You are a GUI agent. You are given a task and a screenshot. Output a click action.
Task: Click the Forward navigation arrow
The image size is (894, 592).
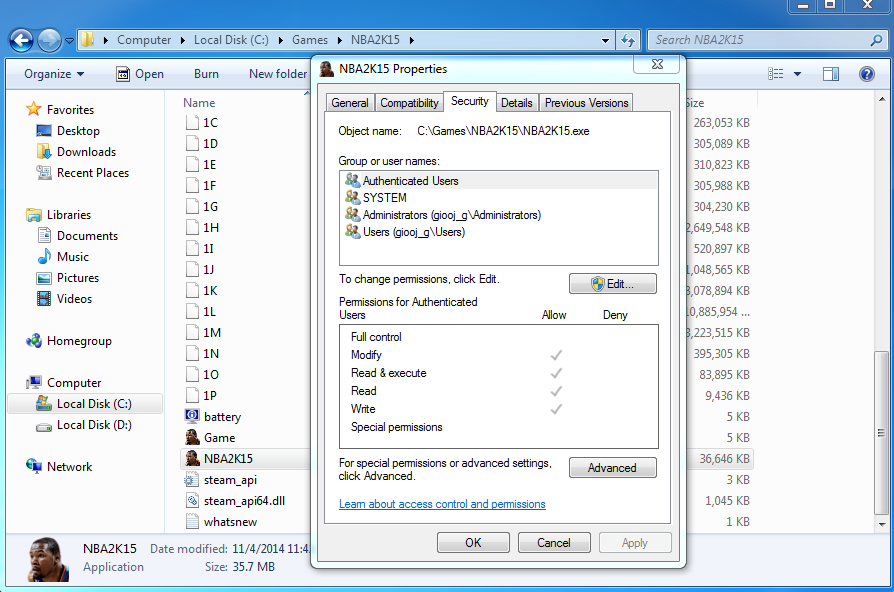[49, 40]
